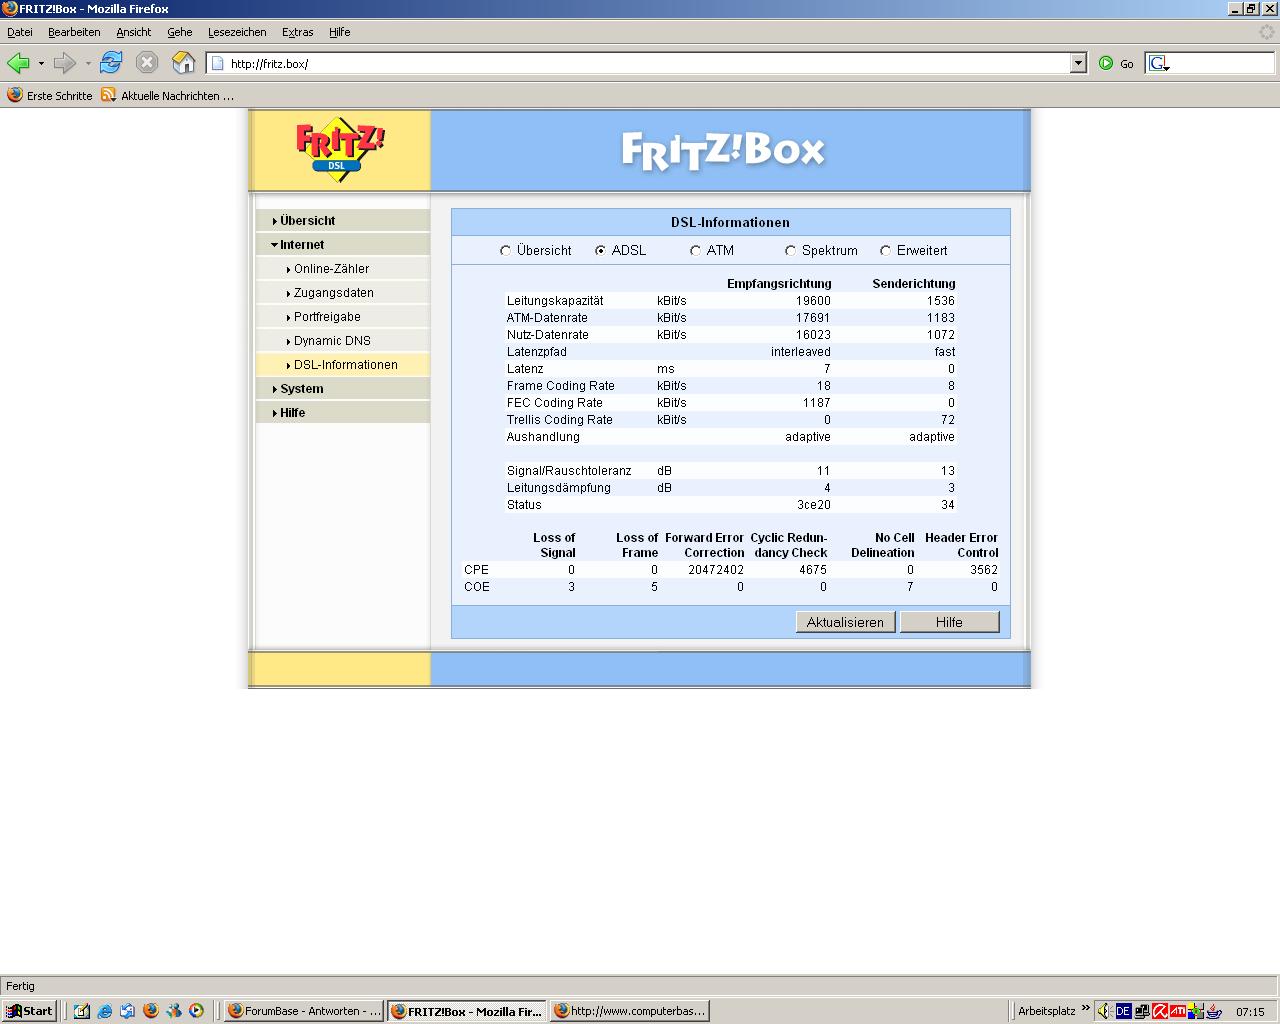The height and width of the screenshot is (1024, 1280).
Task: Select the Spektrum radio button
Action: 790,251
